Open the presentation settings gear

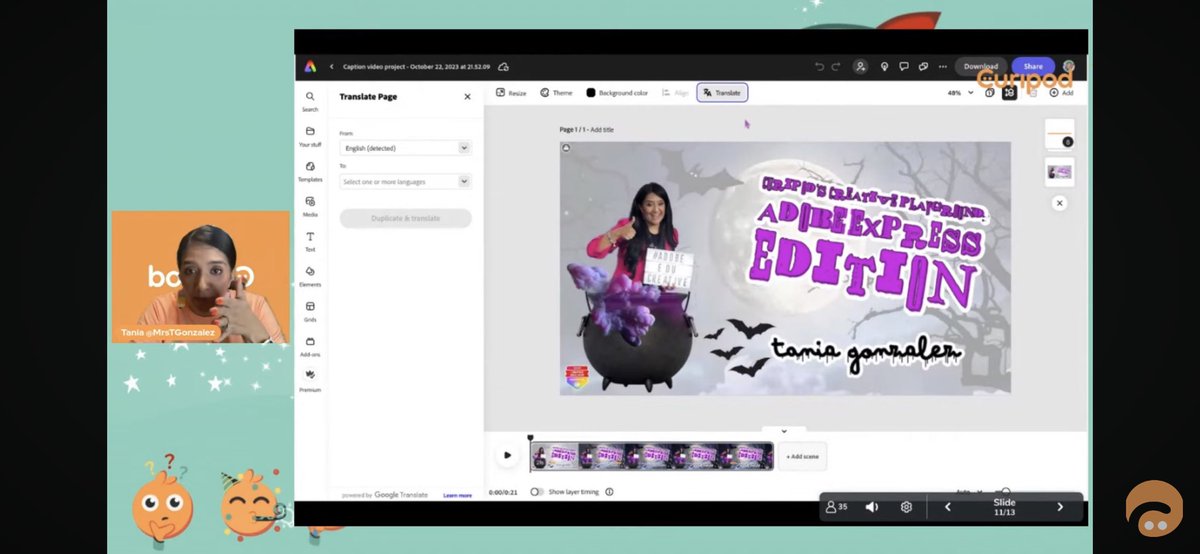click(x=906, y=507)
